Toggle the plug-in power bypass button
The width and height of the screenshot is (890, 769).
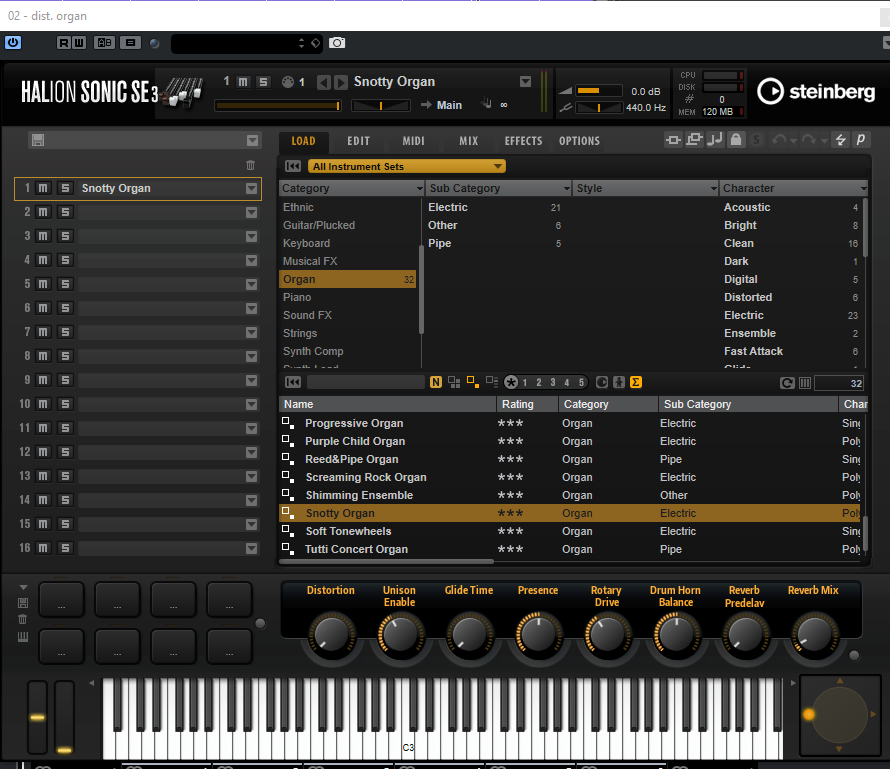pyautogui.click(x=13, y=43)
